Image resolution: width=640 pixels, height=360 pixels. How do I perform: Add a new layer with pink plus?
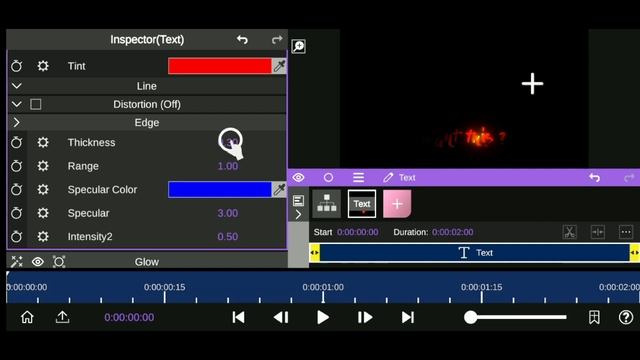click(x=397, y=204)
